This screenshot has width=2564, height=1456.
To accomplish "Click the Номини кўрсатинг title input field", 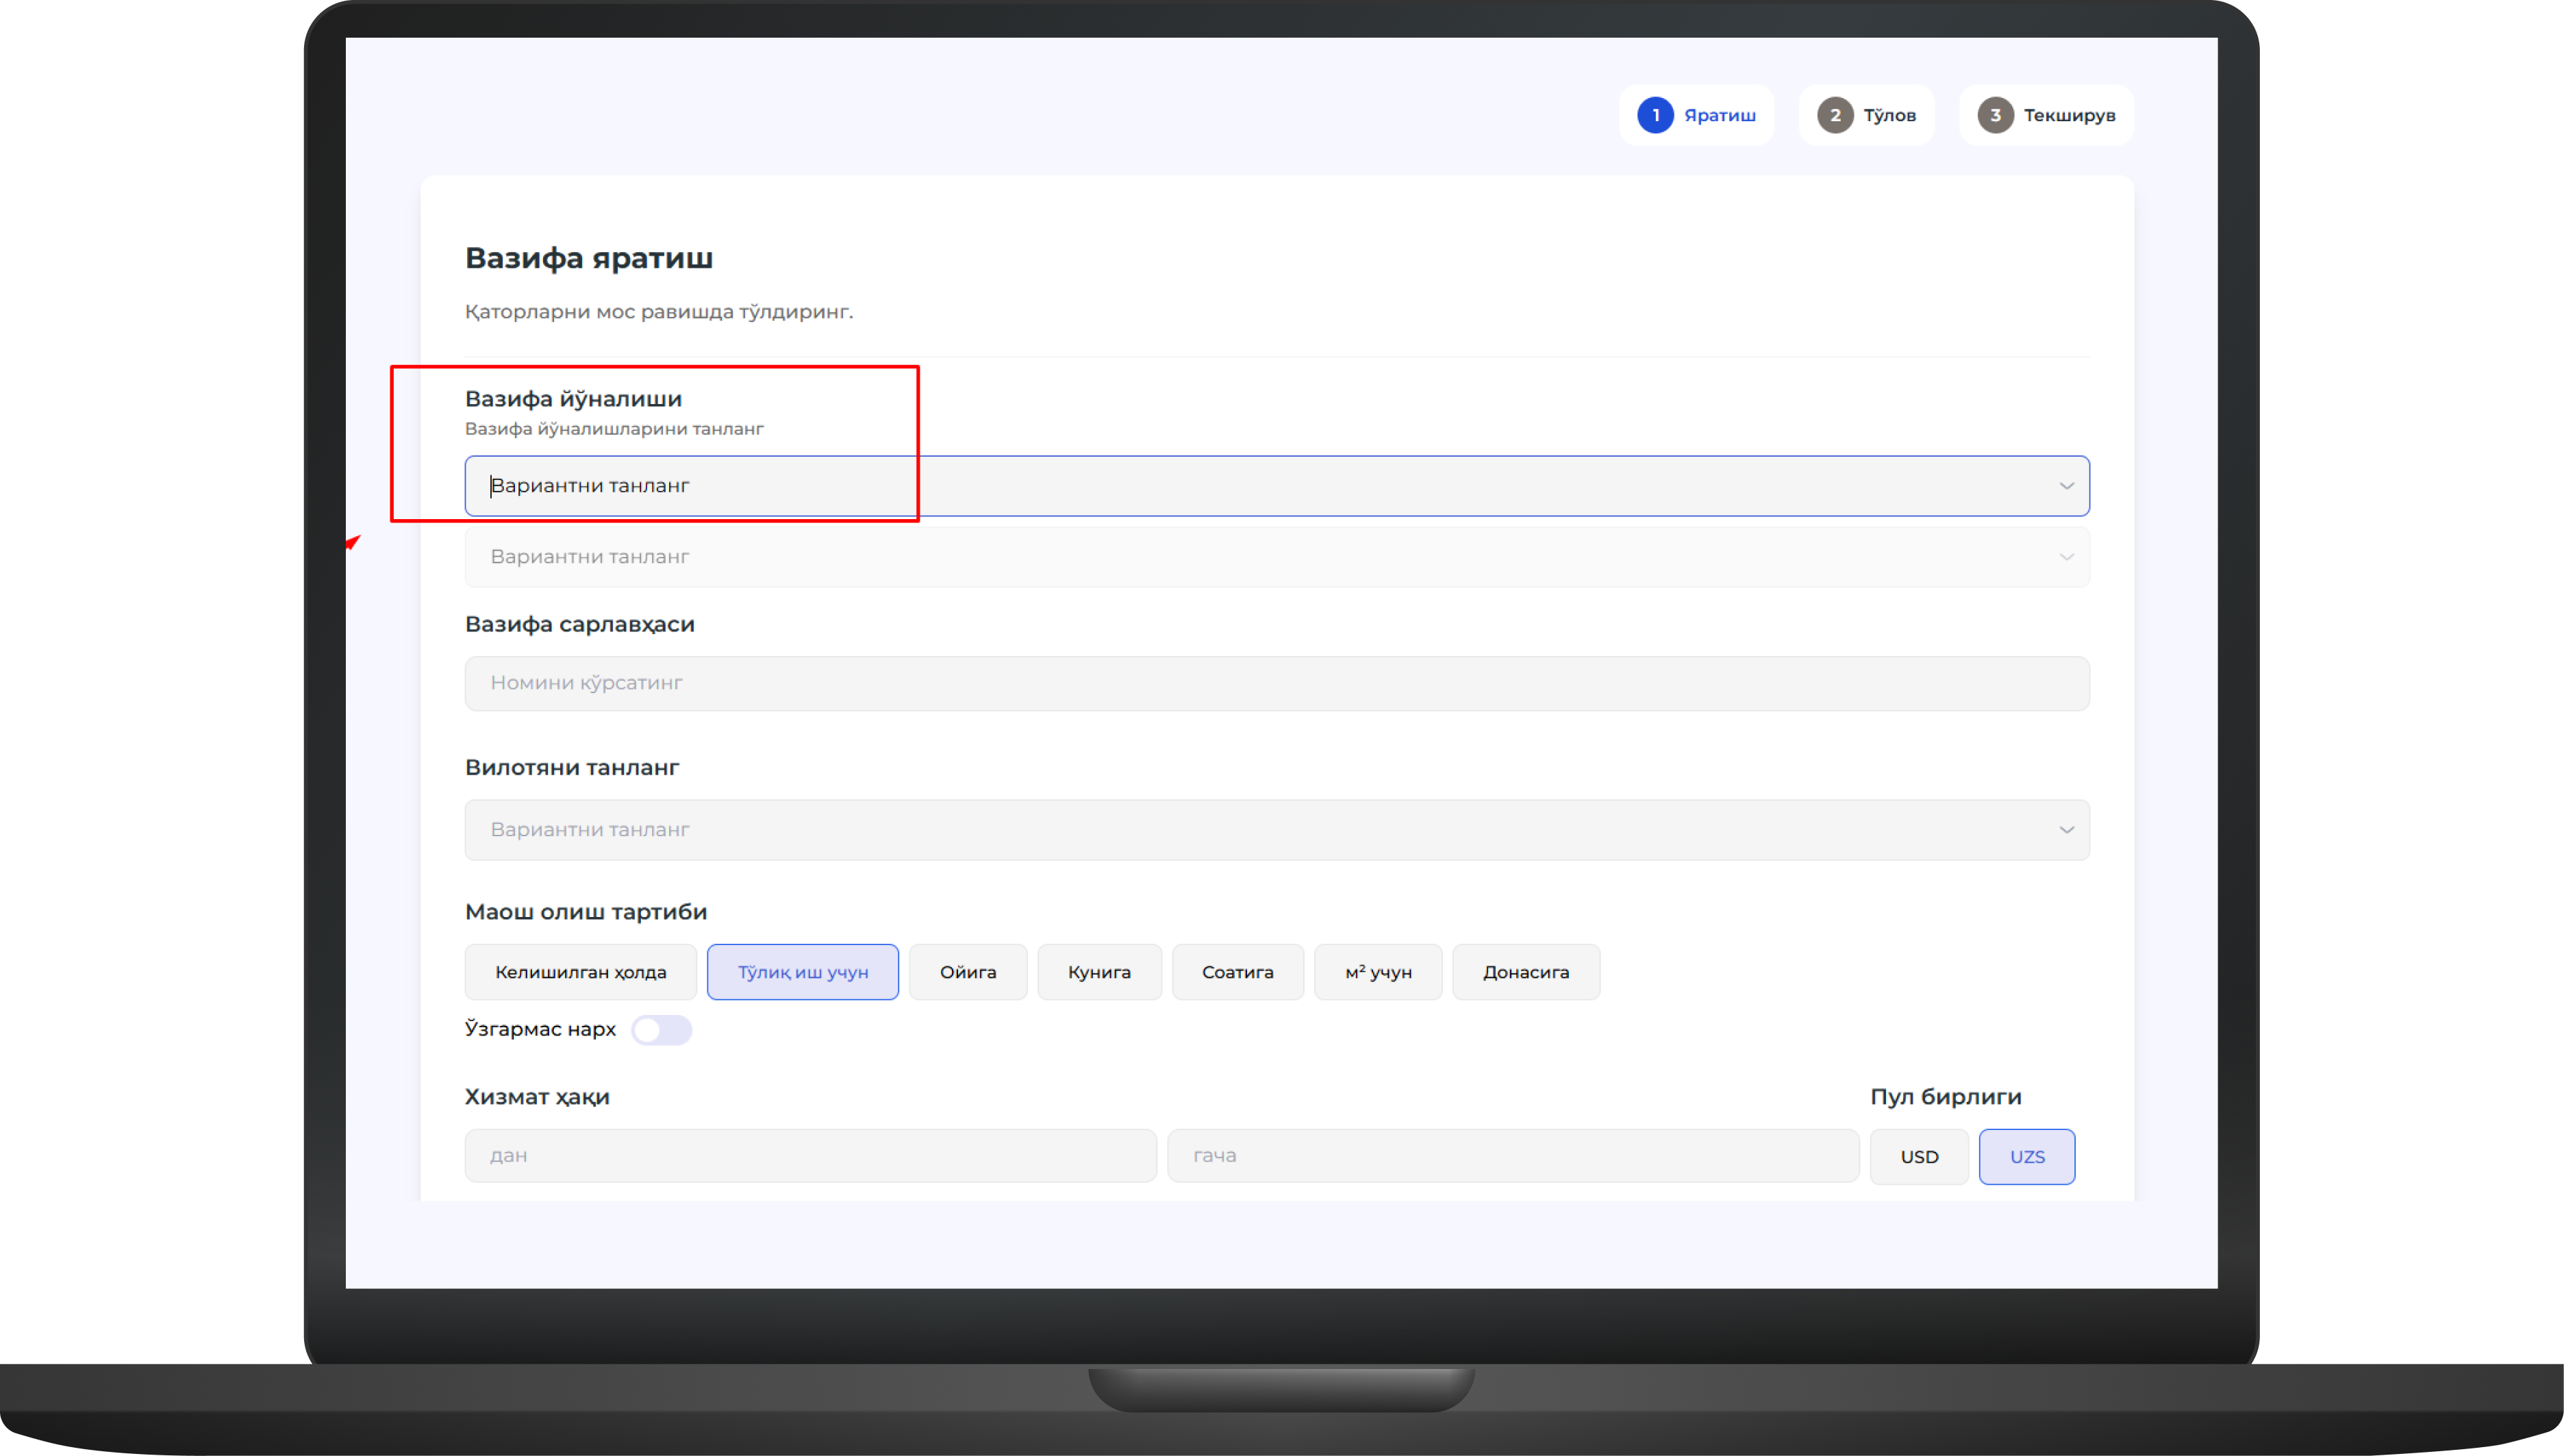I will coord(1276,683).
